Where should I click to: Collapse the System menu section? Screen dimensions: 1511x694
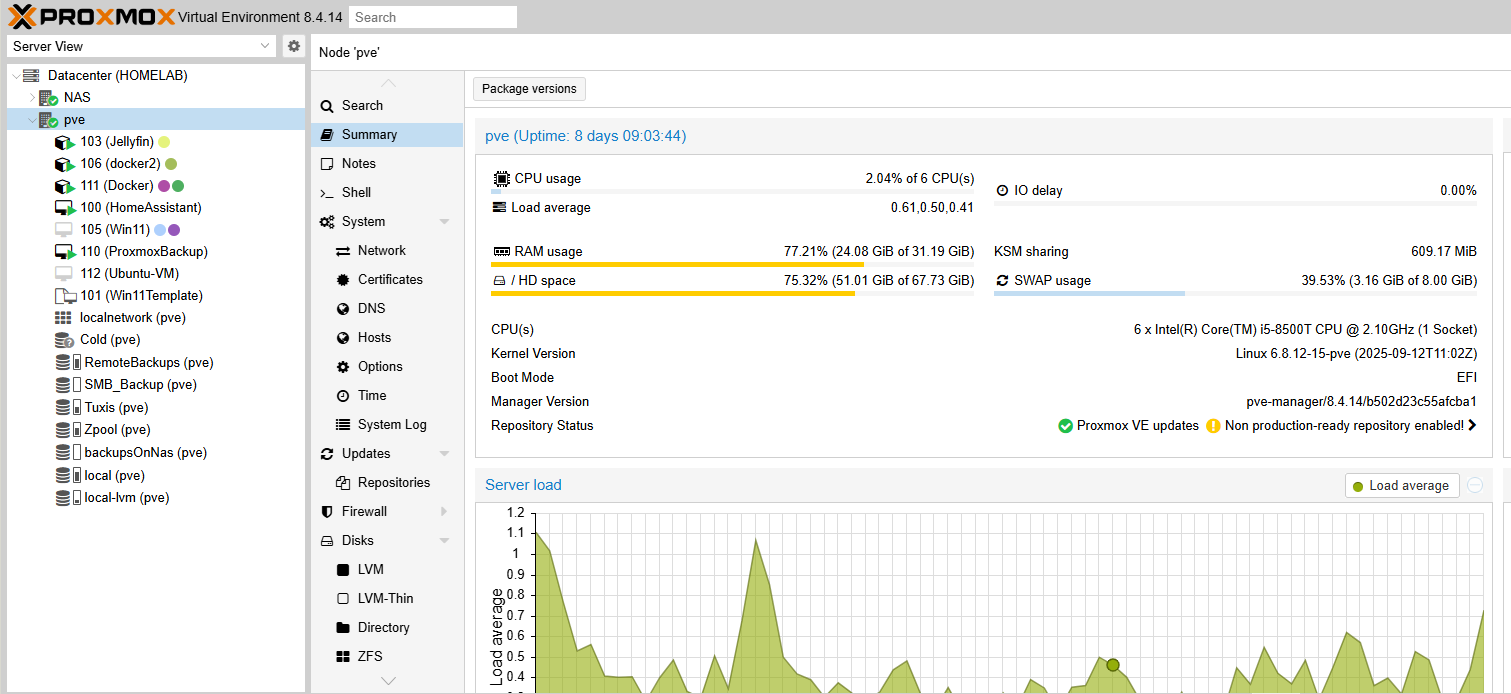445,221
